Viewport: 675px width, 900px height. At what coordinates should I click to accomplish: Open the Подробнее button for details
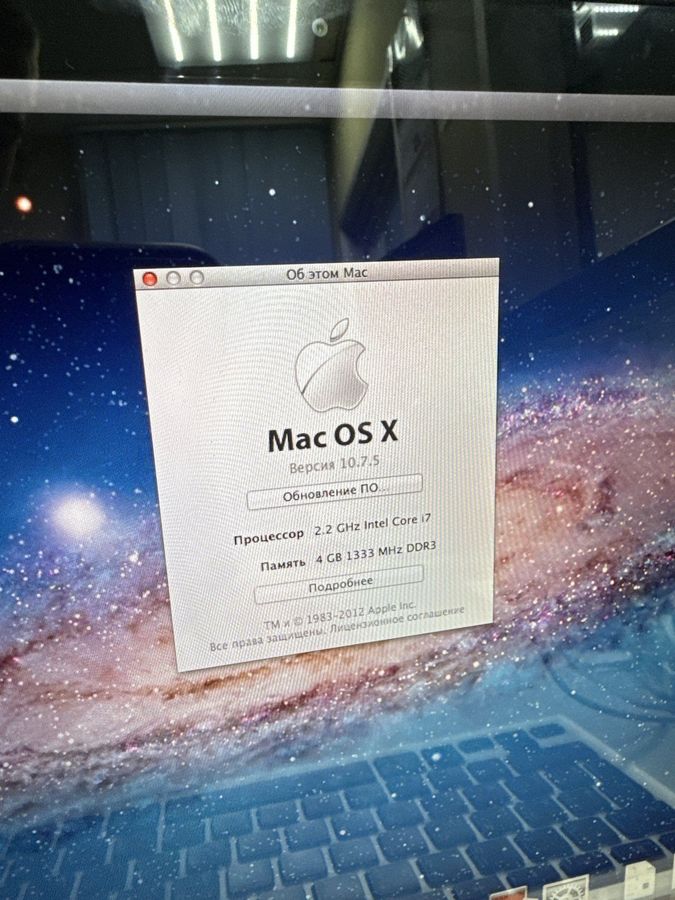[x=339, y=583]
